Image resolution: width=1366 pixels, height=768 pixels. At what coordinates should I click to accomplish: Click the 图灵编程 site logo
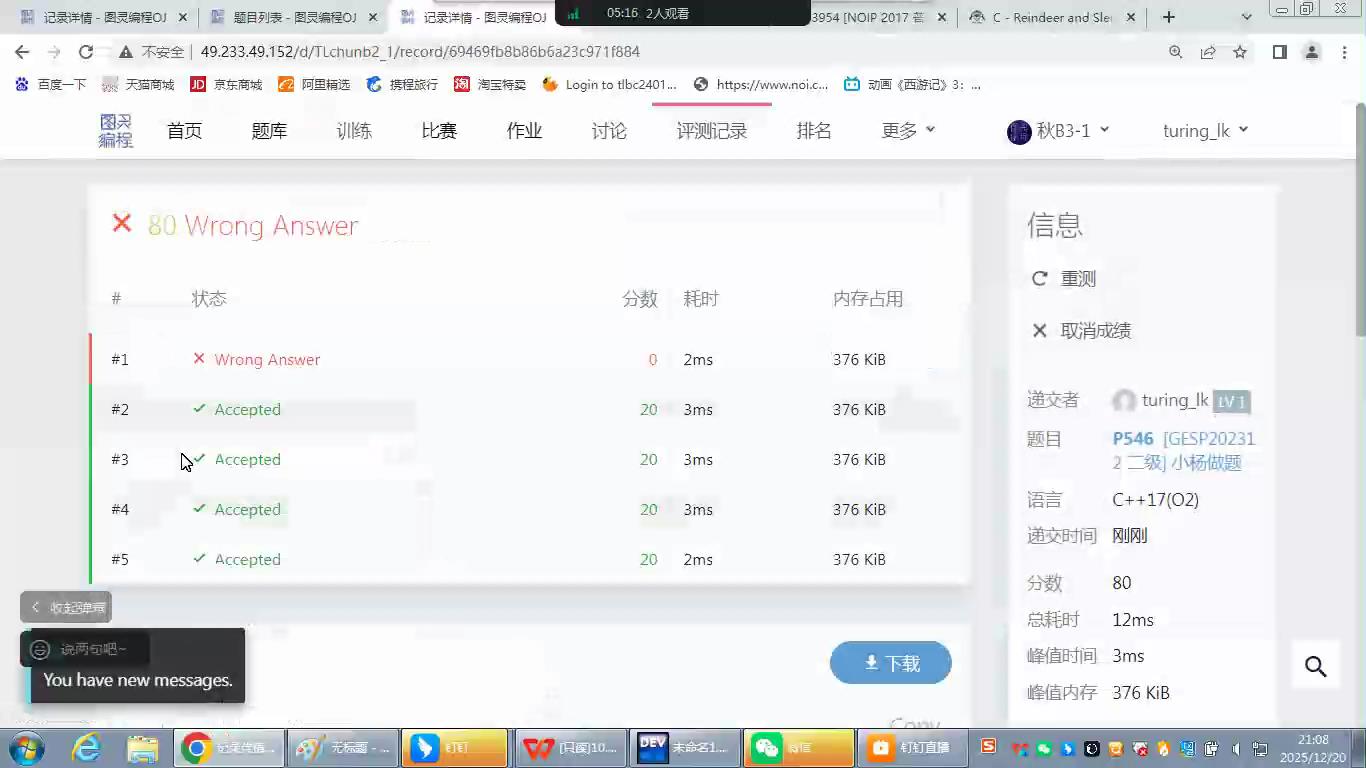point(115,131)
